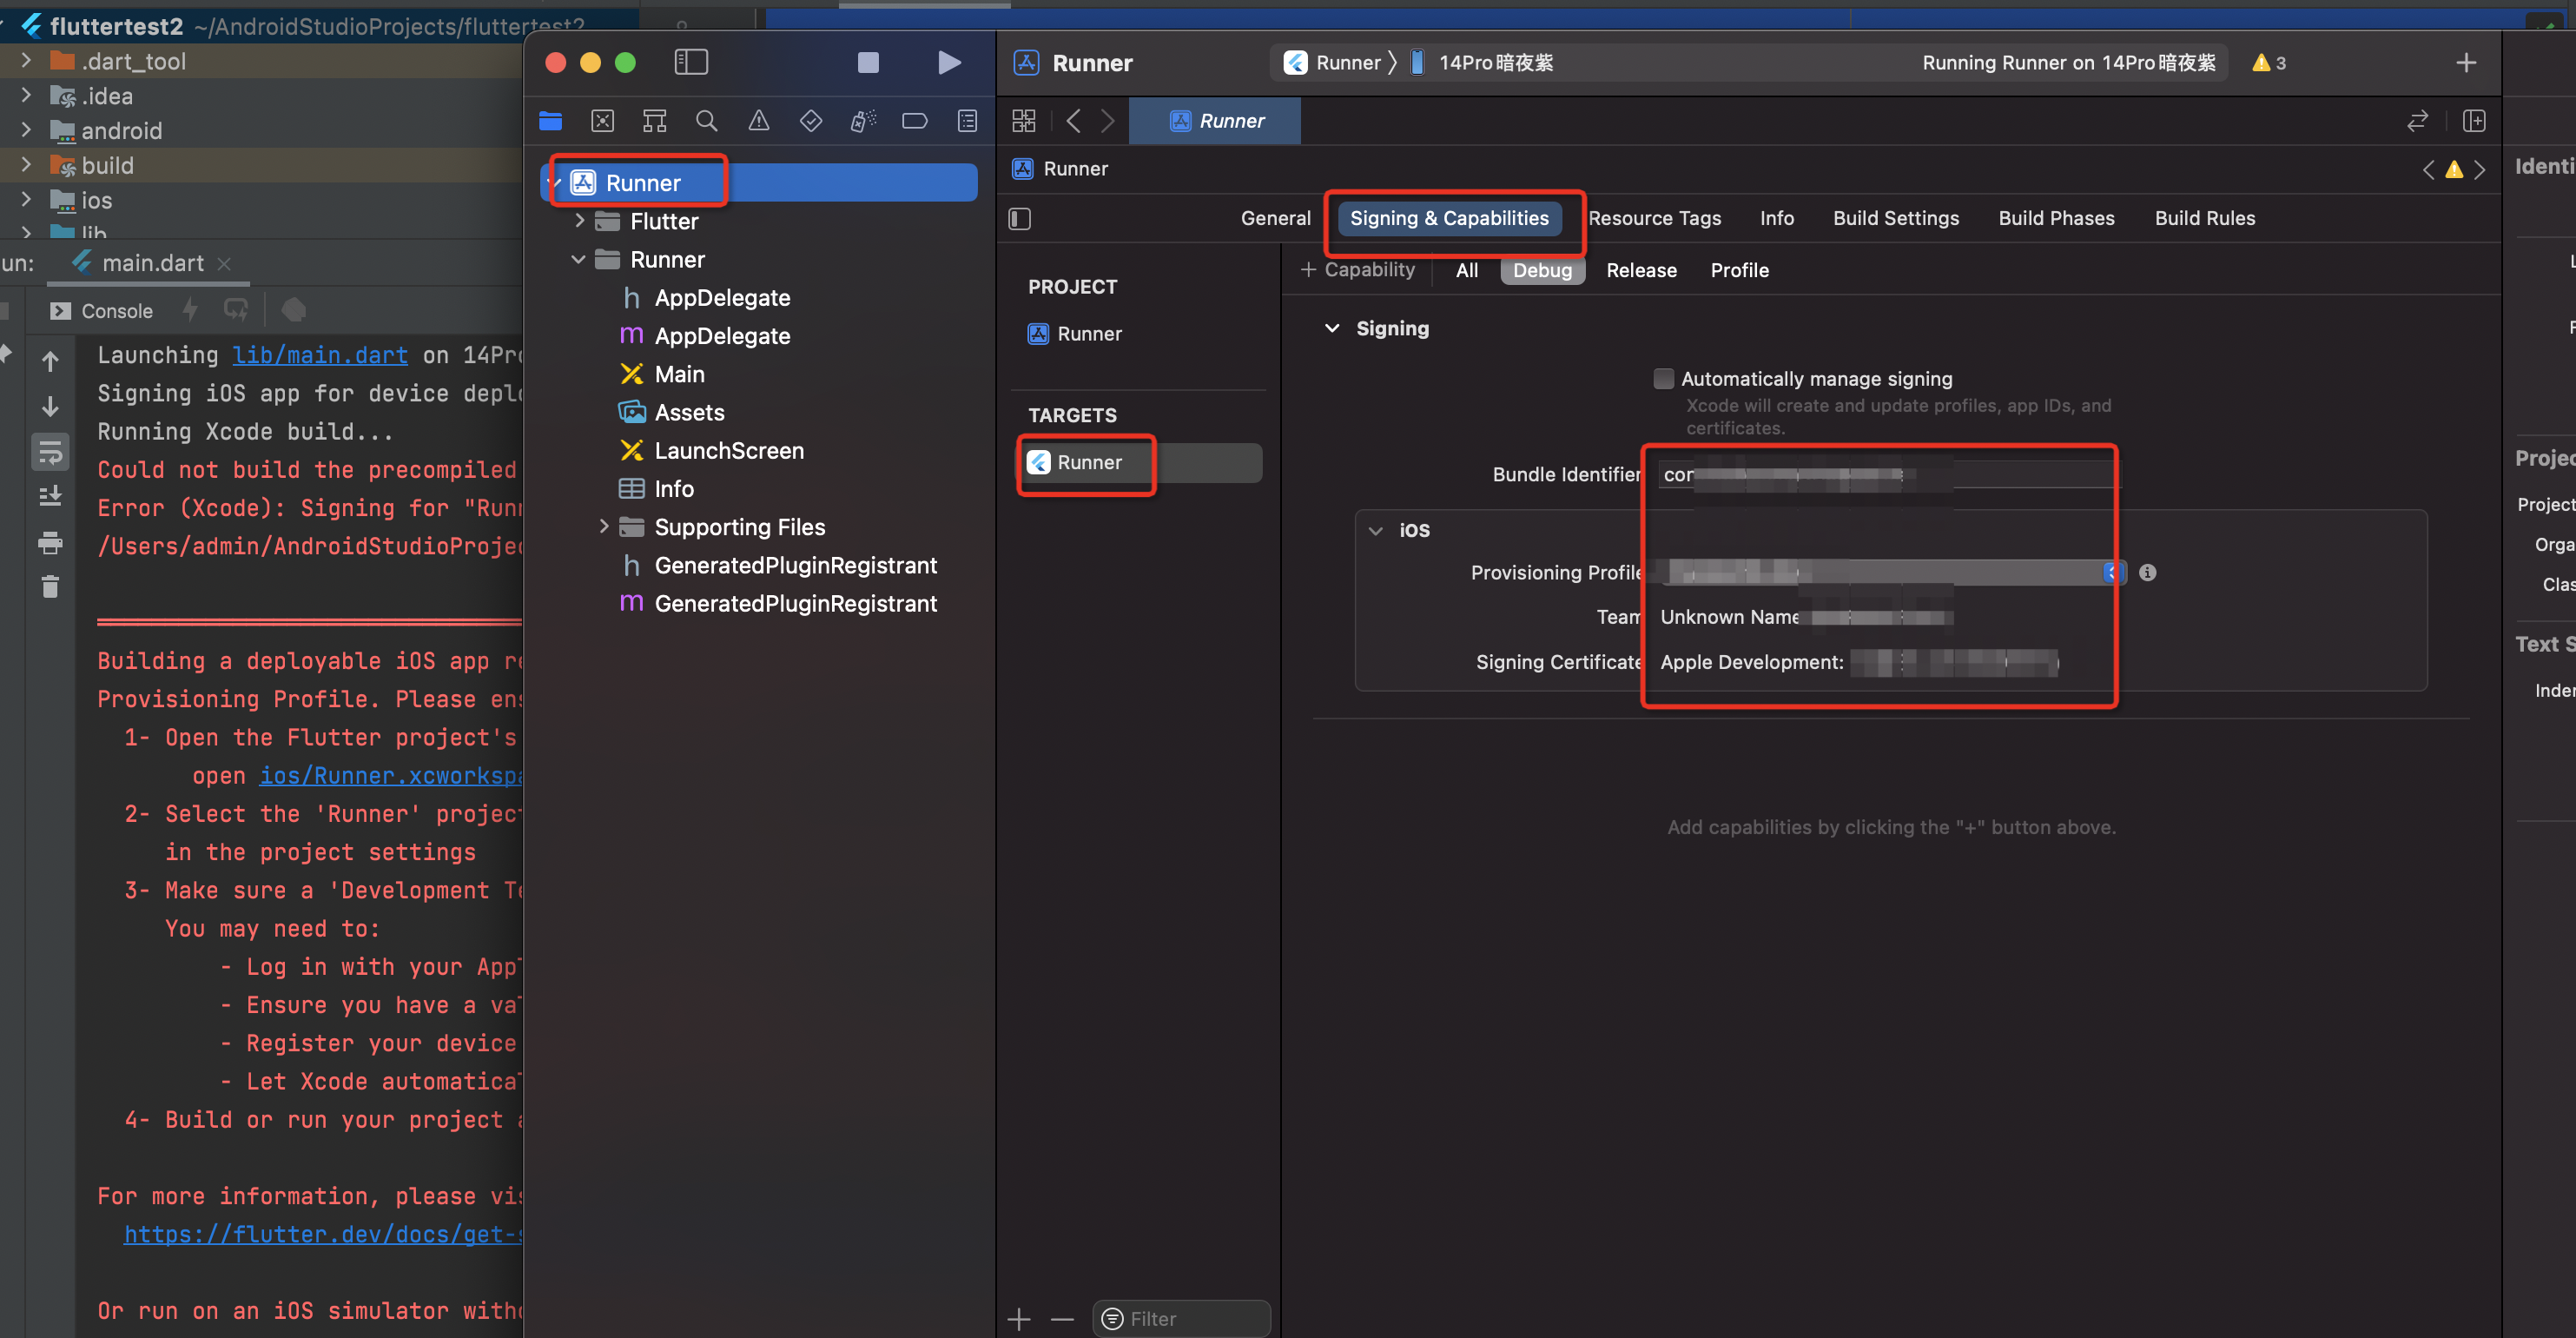
Task: Clear console with trash icon
Action: pos(50,586)
